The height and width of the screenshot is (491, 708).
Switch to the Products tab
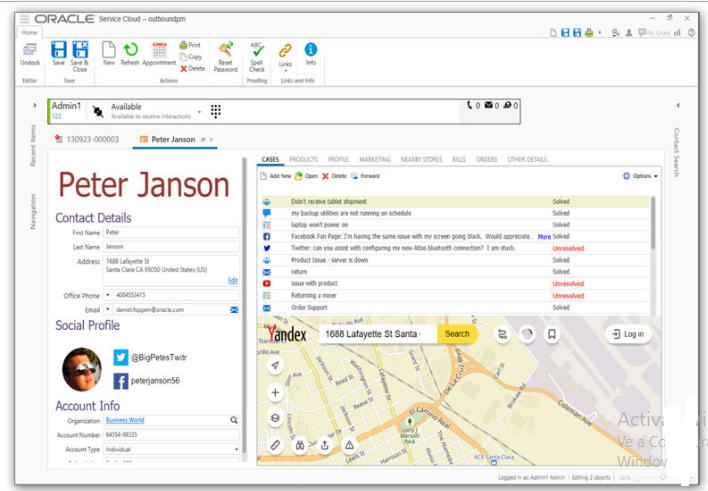point(303,159)
